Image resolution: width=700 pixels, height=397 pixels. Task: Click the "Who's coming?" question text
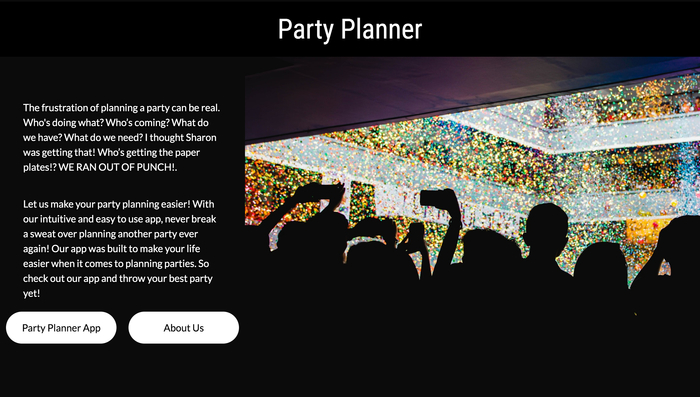[138, 123]
